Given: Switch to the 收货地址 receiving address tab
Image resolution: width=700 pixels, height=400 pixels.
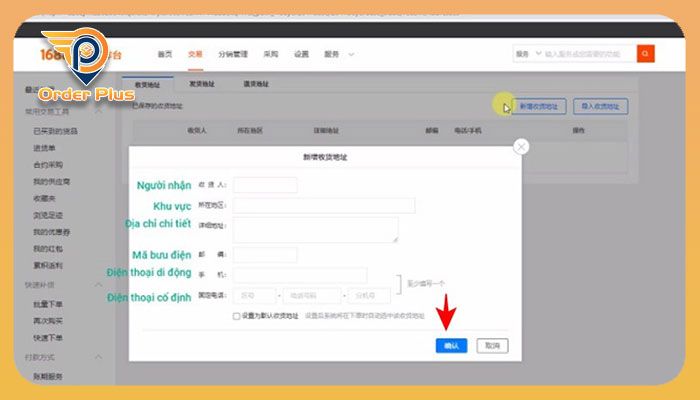Looking at the screenshot, I should pyautogui.click(x=147, y=84).
